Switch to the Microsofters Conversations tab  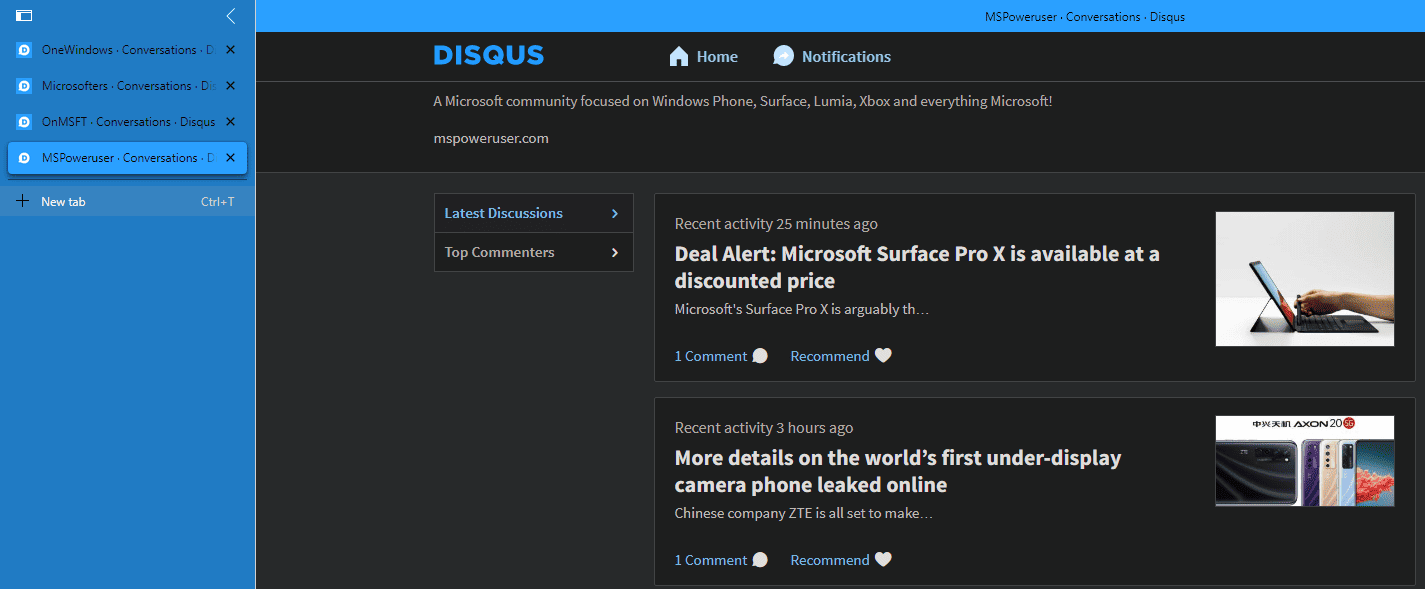(127, 86)
